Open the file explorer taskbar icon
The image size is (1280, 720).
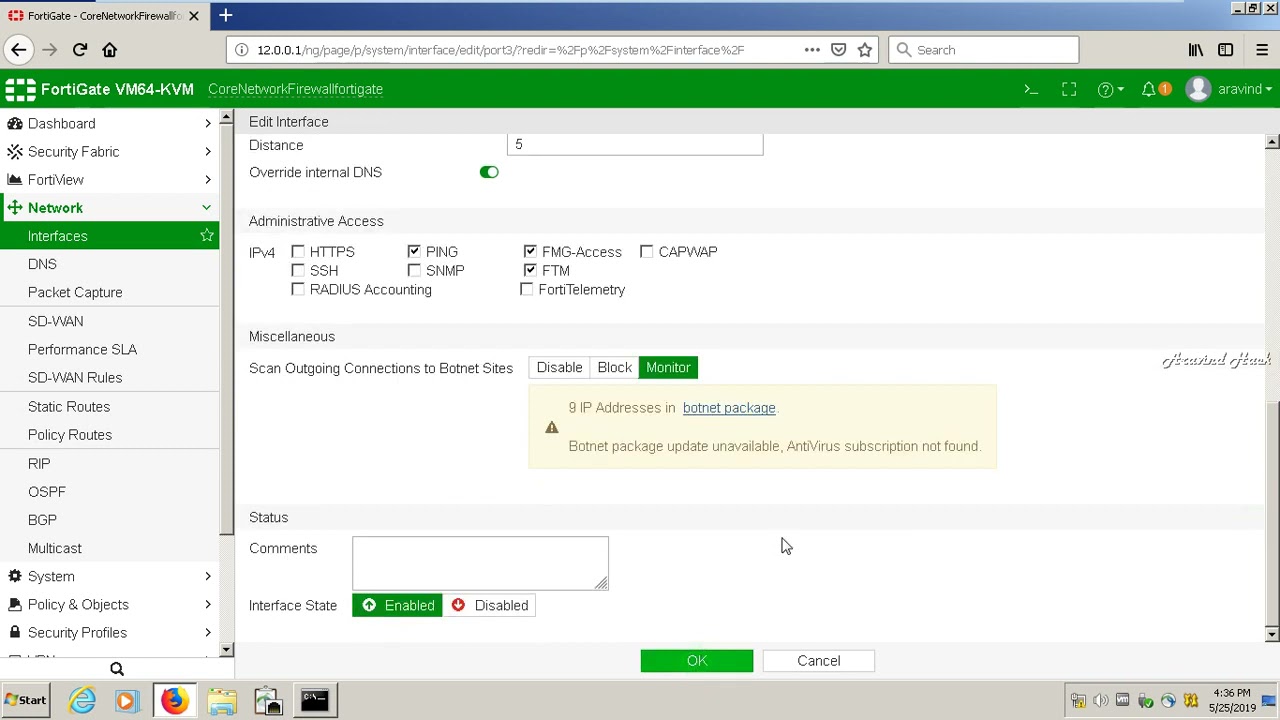(x=222, y=701)
